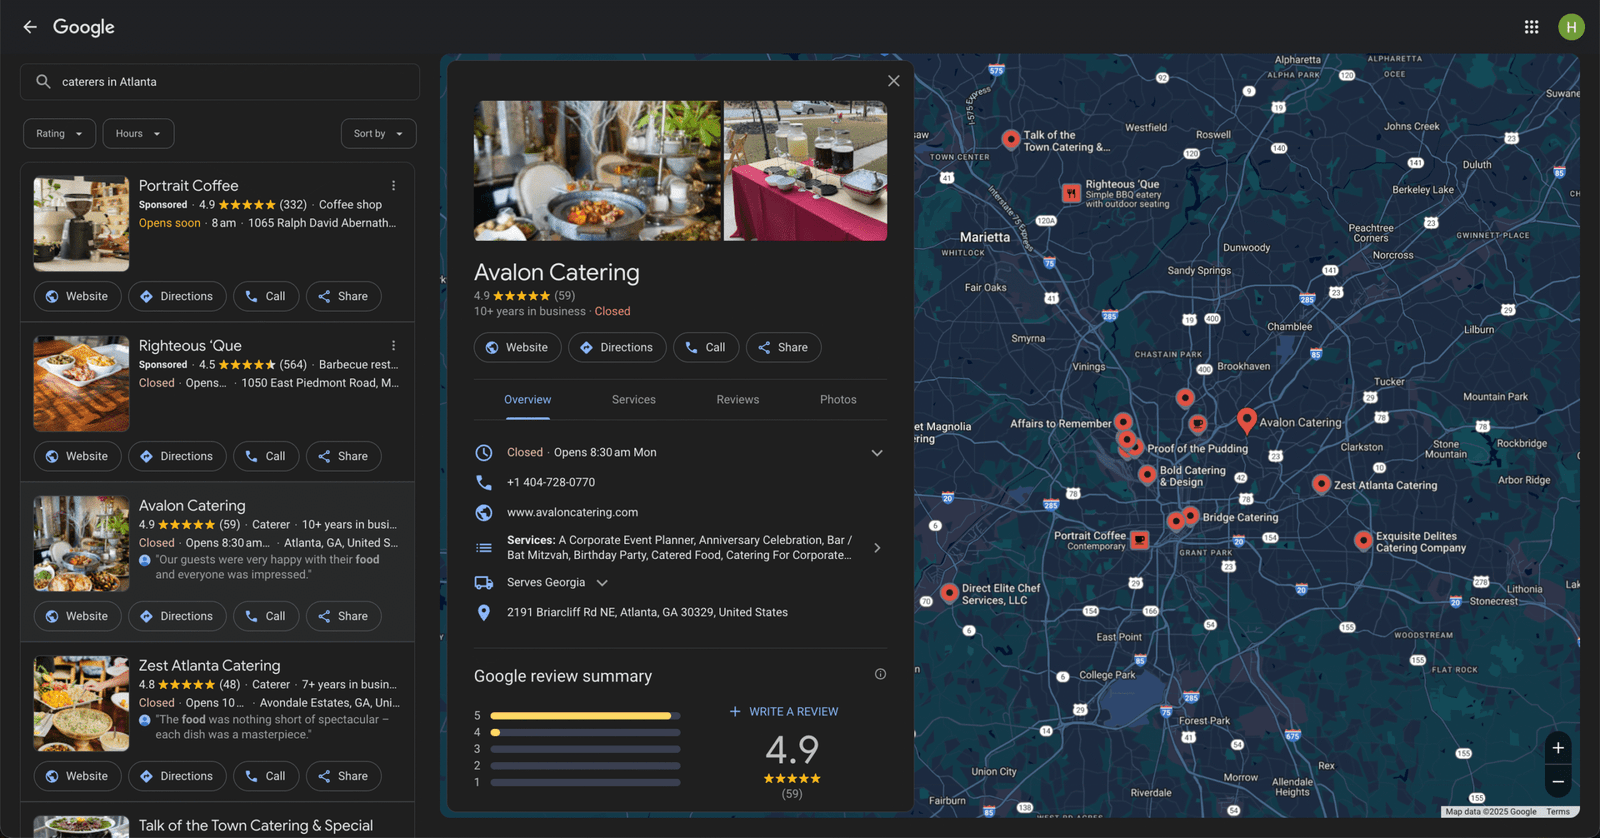Expand the Services list arrow
Image resolution: width=1600 pixels, height=838 pixels.
click(x=877, y=548)
